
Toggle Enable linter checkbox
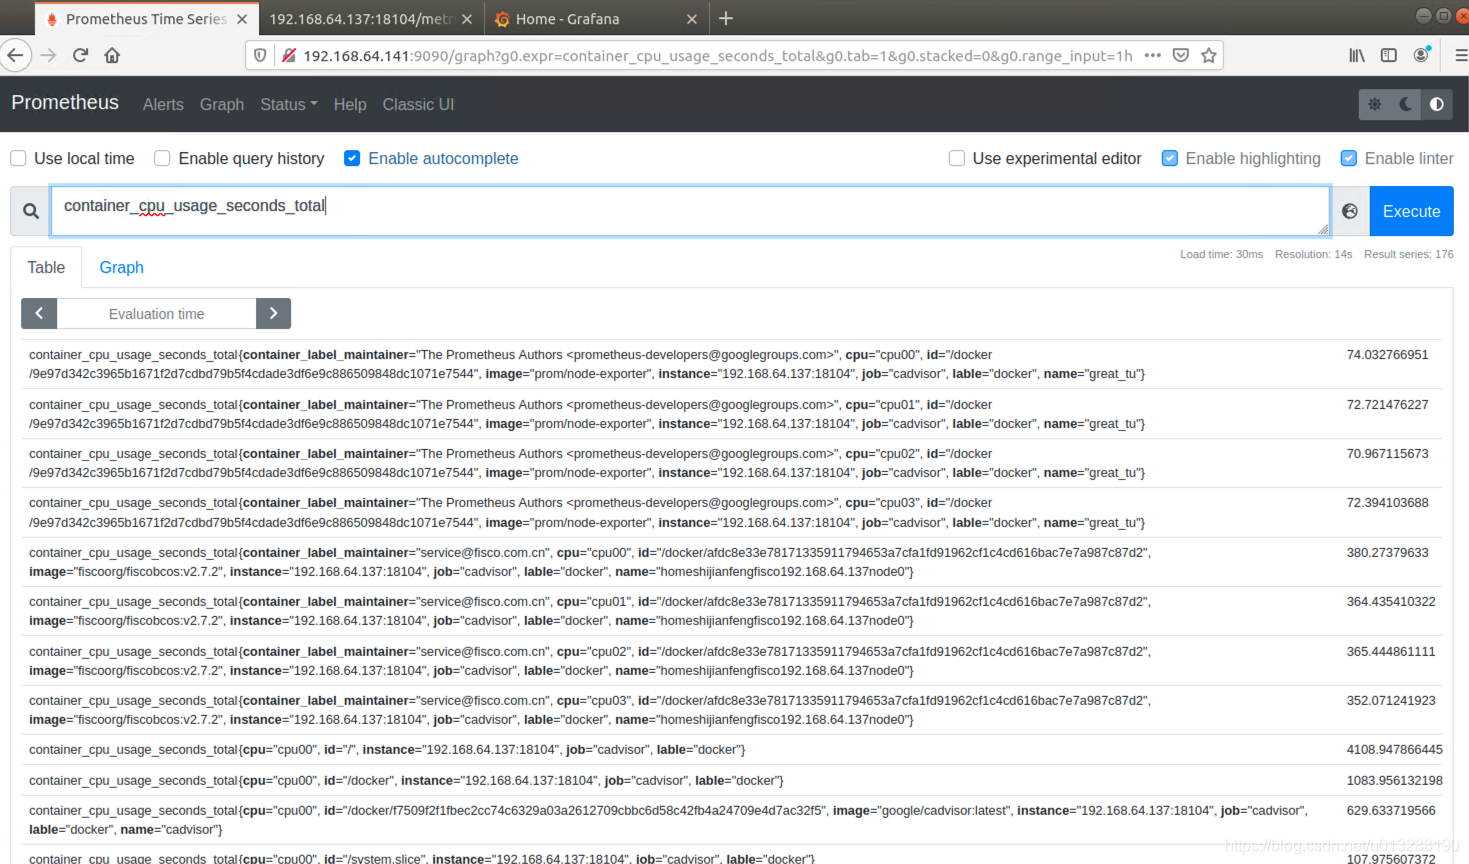[1349, 158]
